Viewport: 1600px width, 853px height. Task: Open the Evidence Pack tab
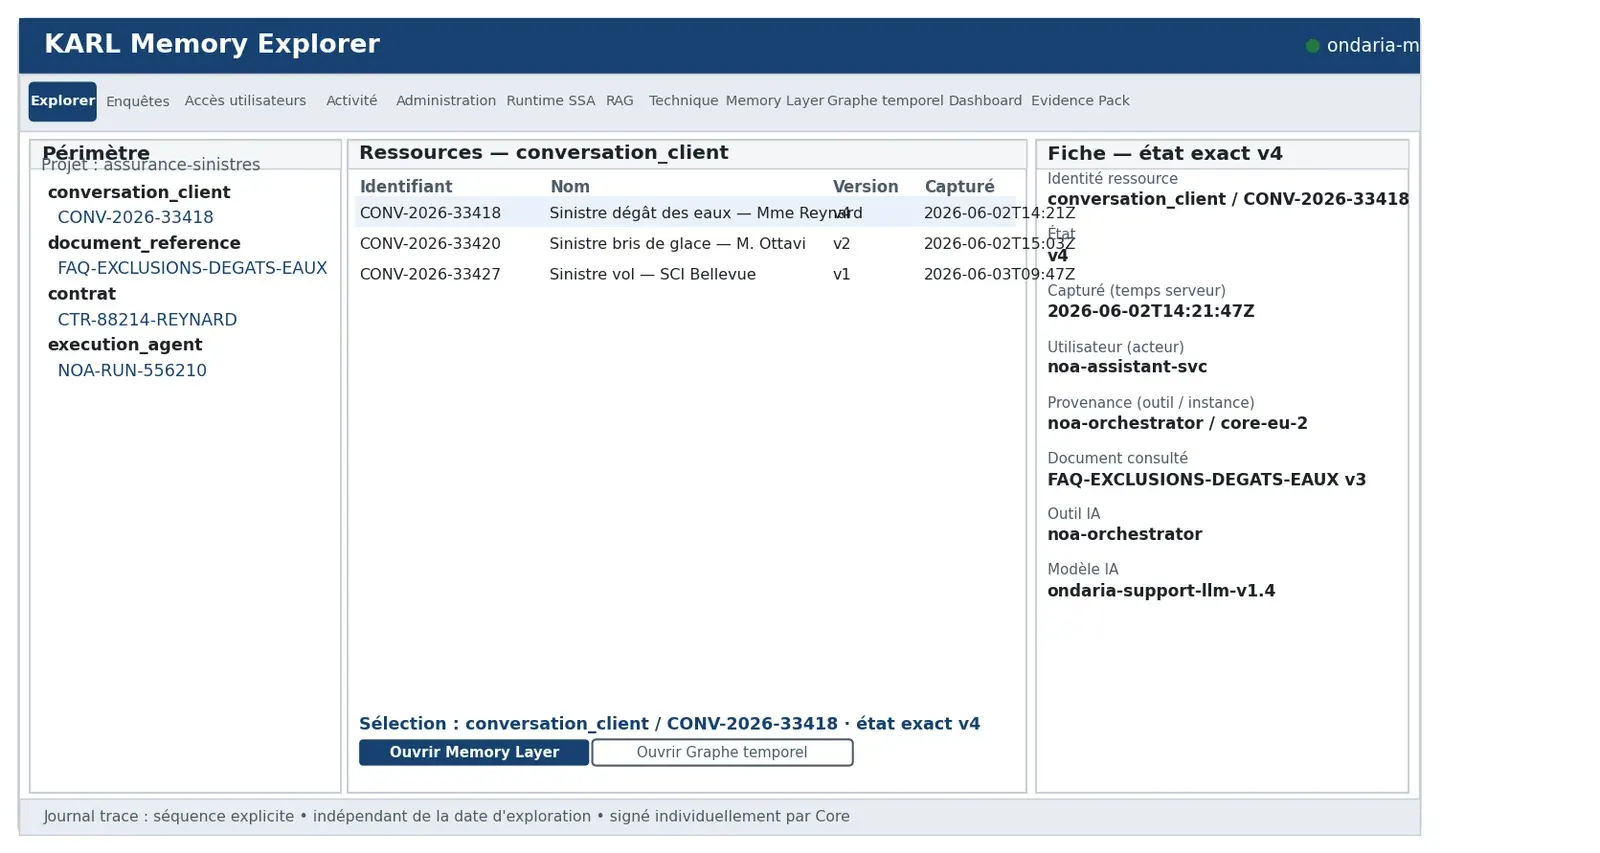point(1080,101)
